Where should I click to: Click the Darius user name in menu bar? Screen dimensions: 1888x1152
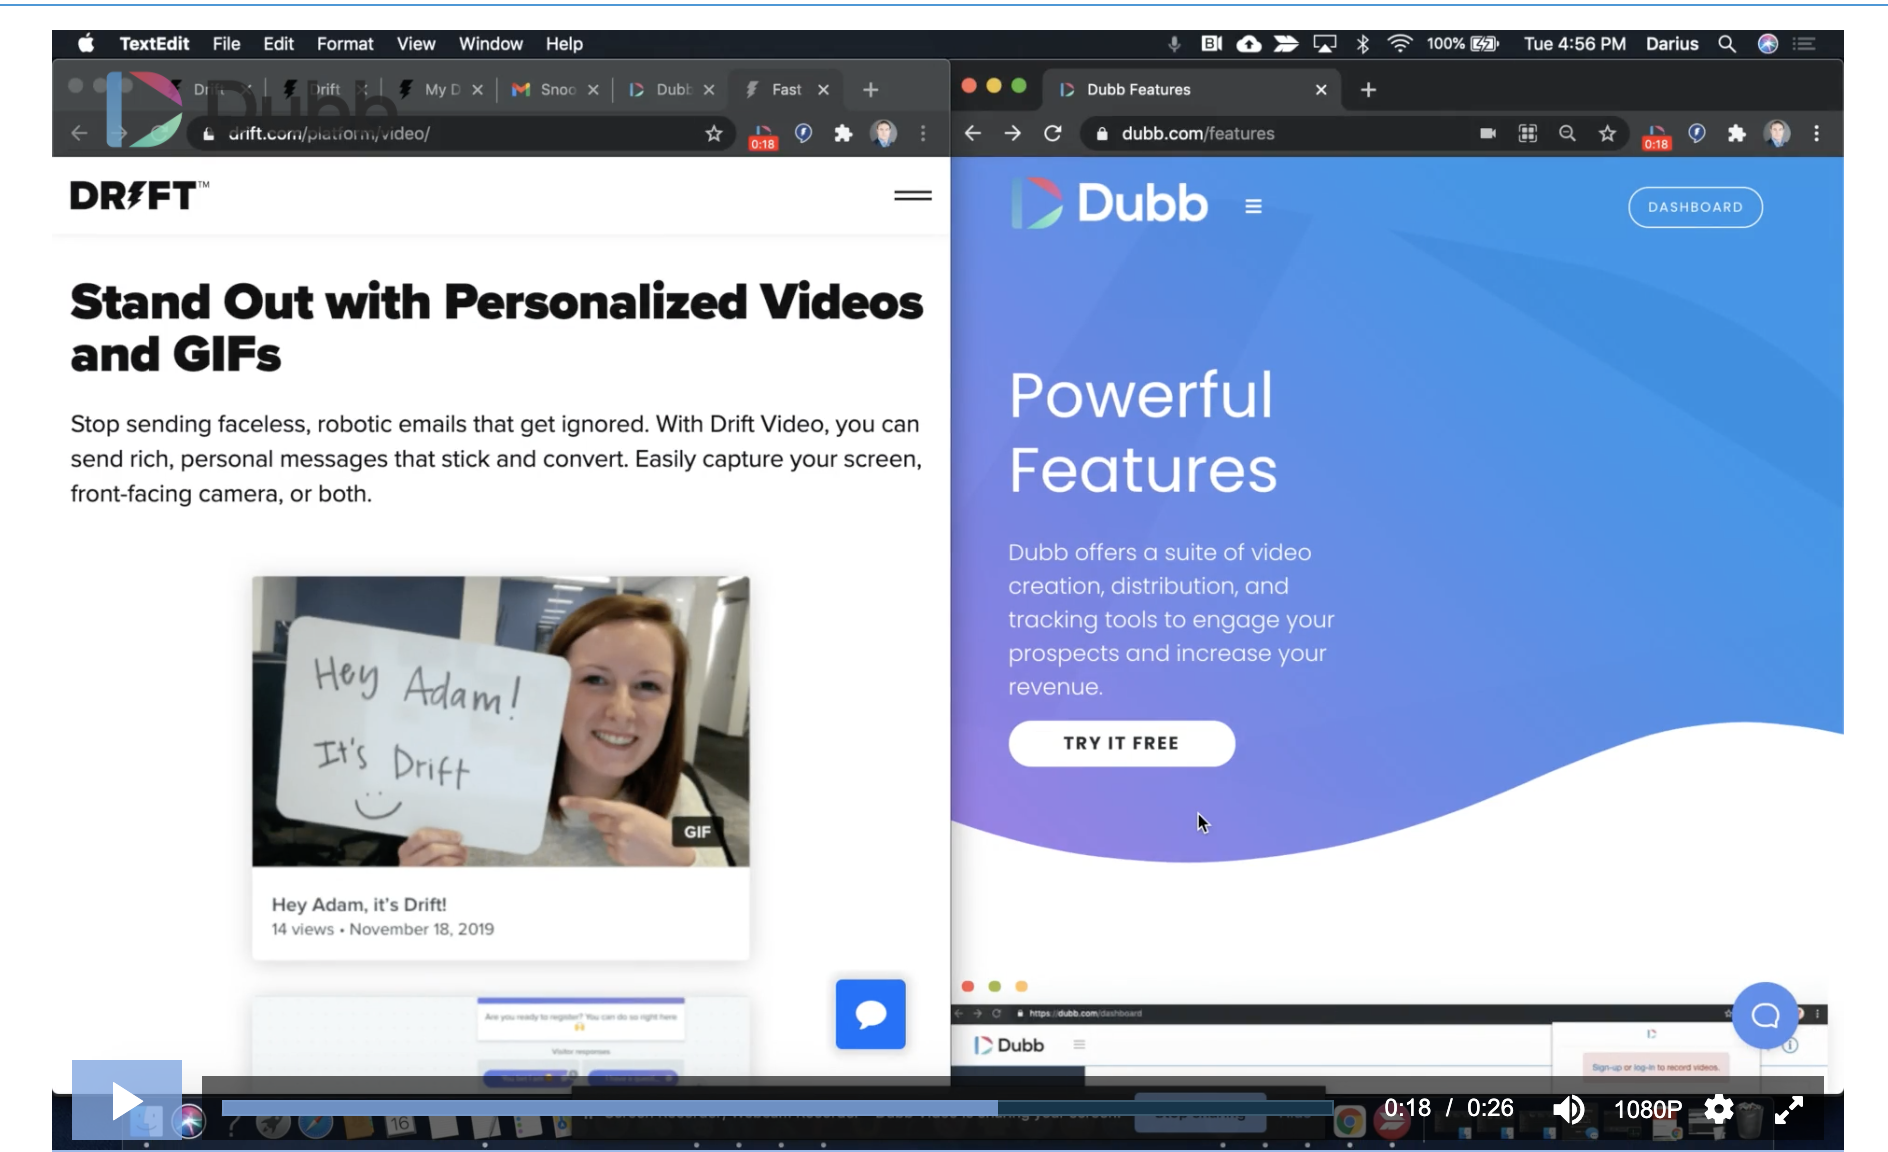(1672, 43)
